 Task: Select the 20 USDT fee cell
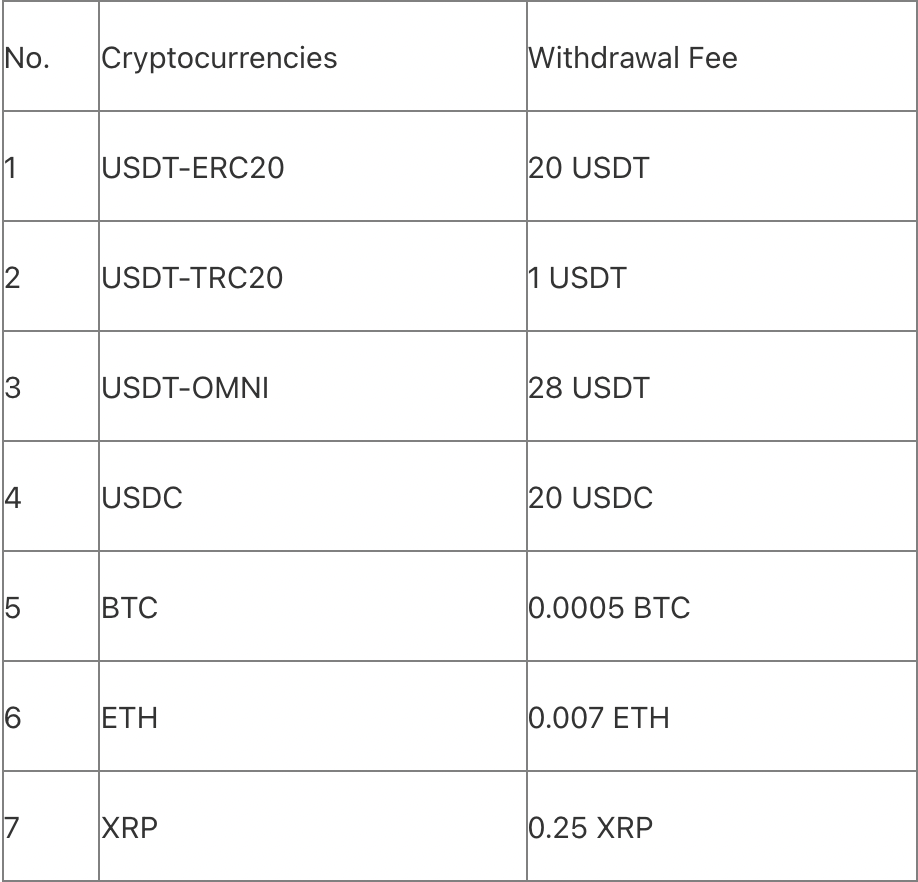click(588, 167)
